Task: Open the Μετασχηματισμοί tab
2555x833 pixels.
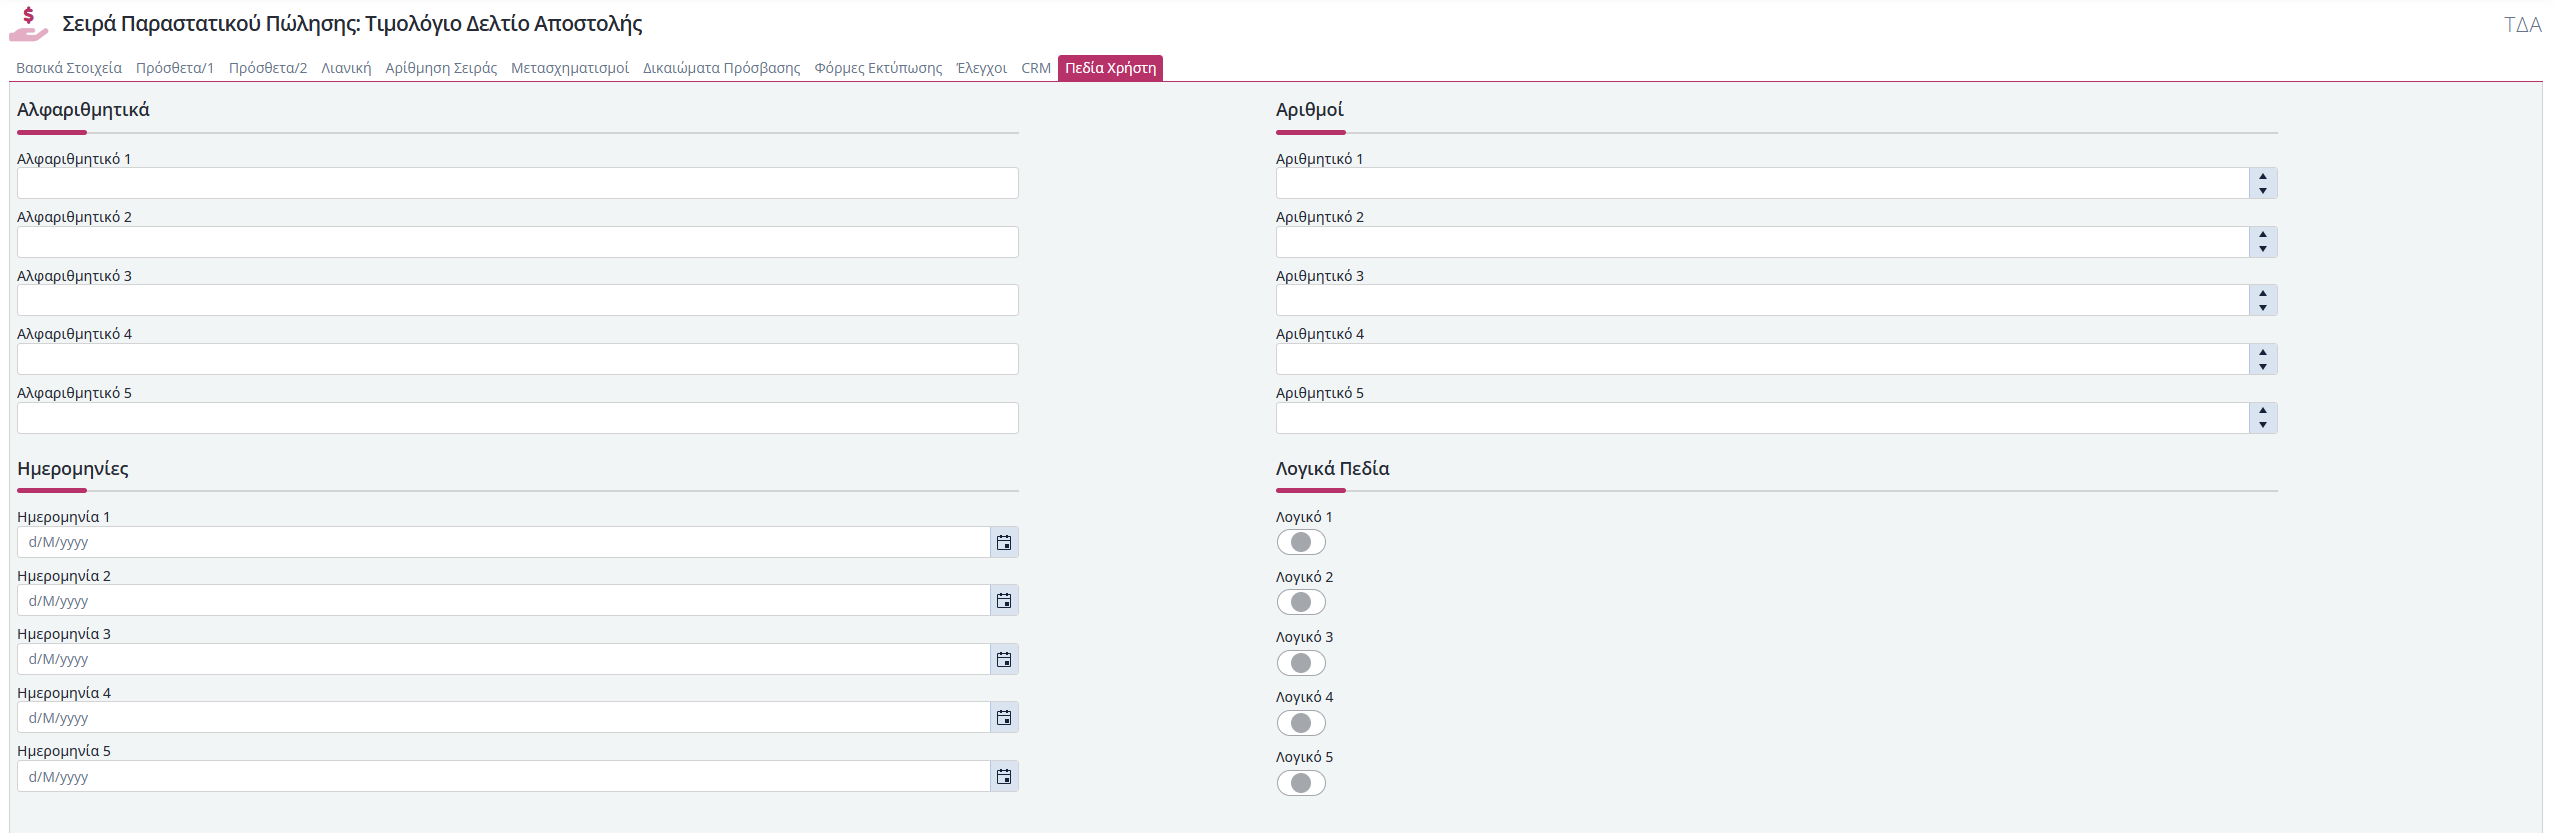Action: tap(570, 68)
